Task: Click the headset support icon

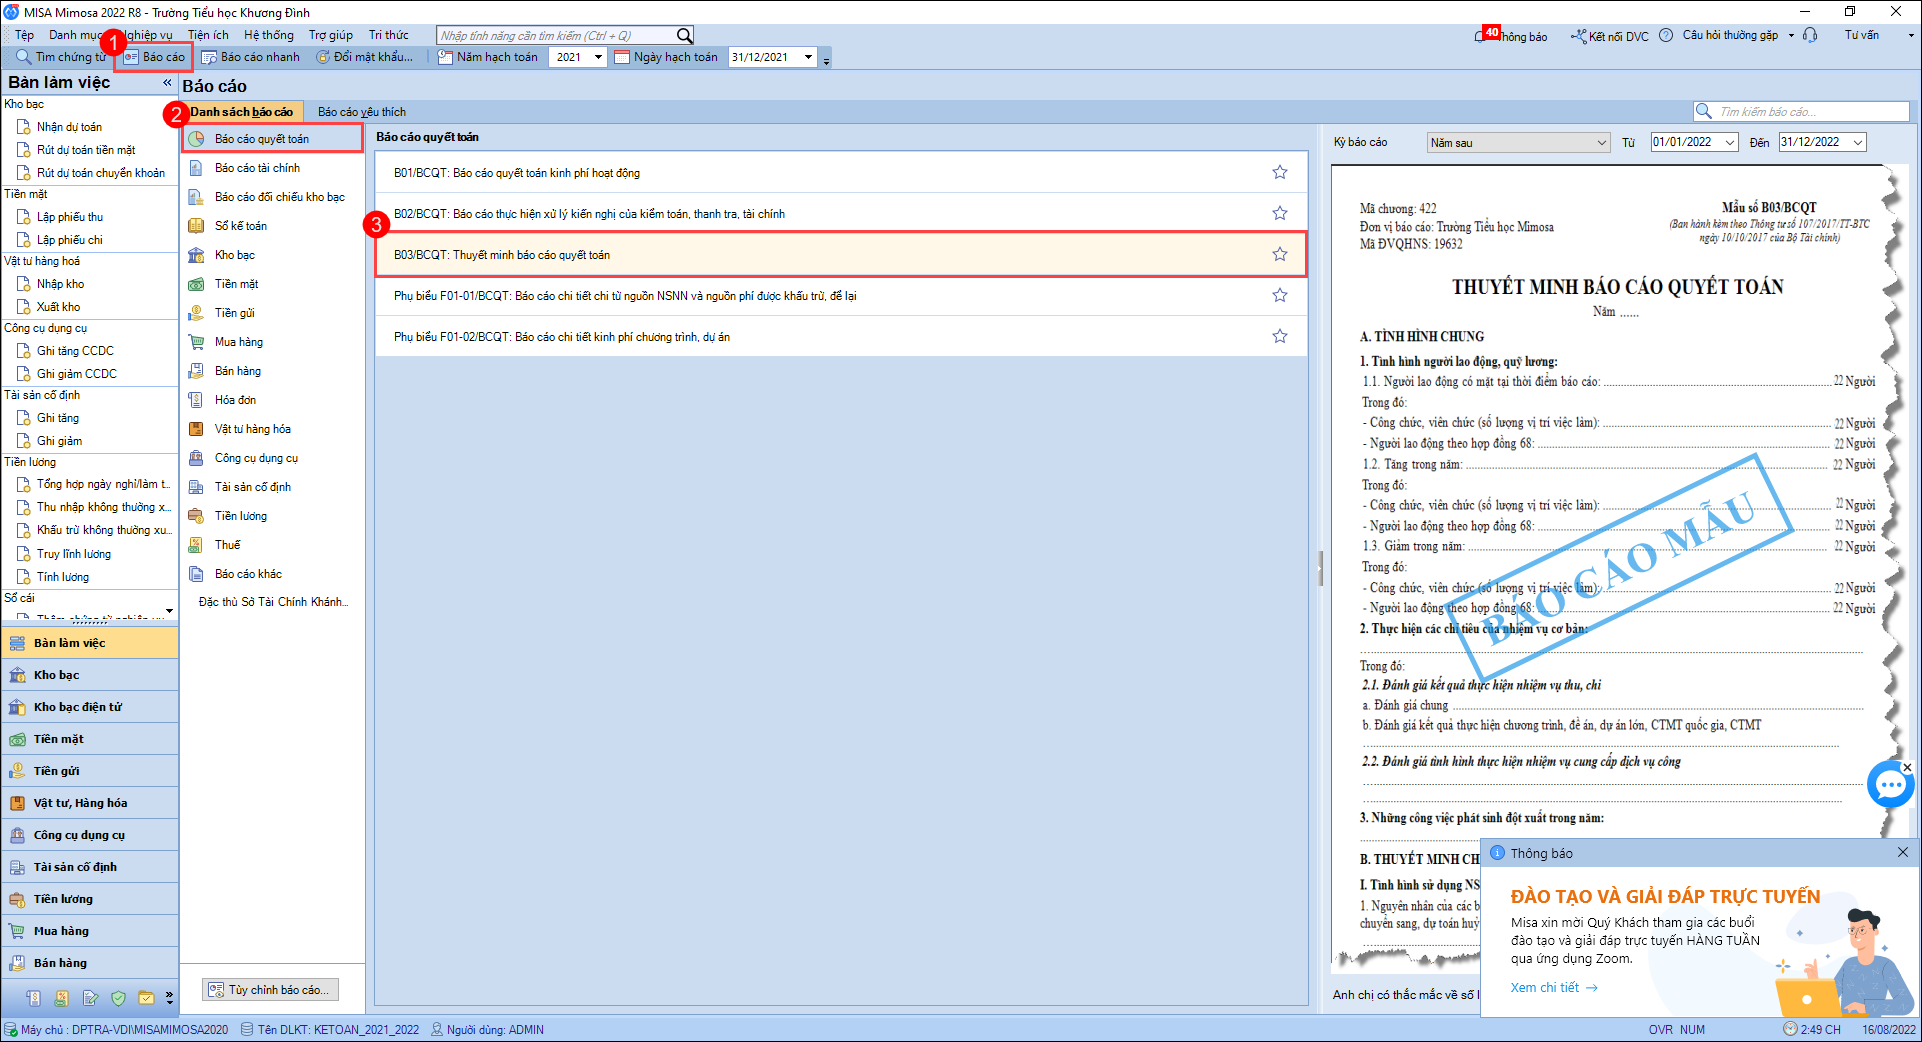Action: click(1810, 36)
